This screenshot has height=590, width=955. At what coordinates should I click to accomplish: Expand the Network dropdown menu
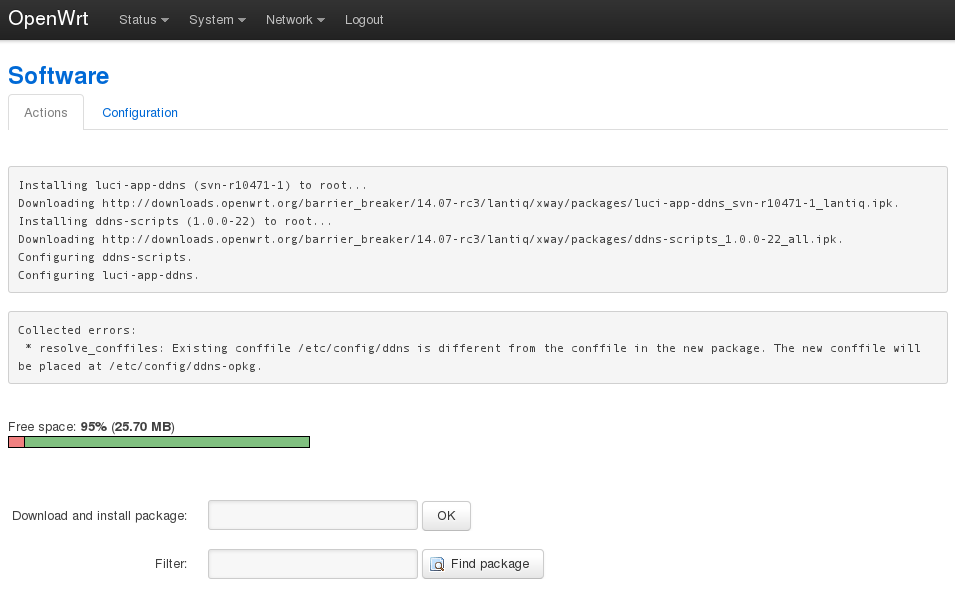click(295, 20)
